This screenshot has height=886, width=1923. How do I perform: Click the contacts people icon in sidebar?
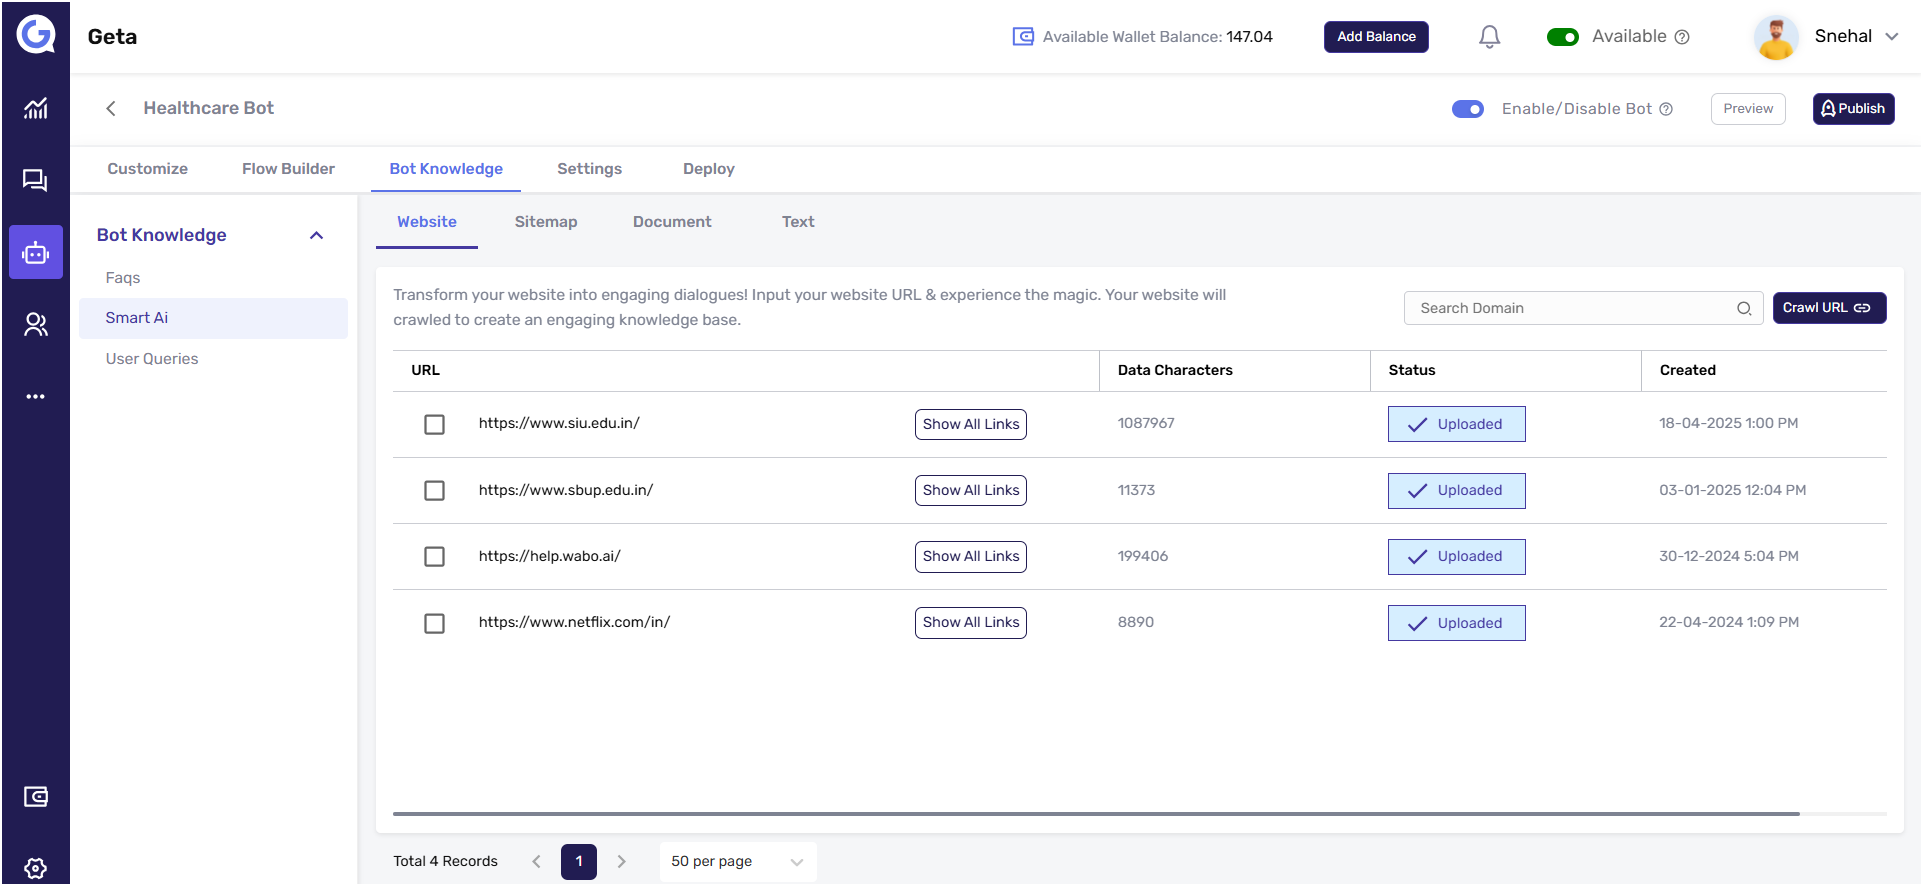point(36,324)
